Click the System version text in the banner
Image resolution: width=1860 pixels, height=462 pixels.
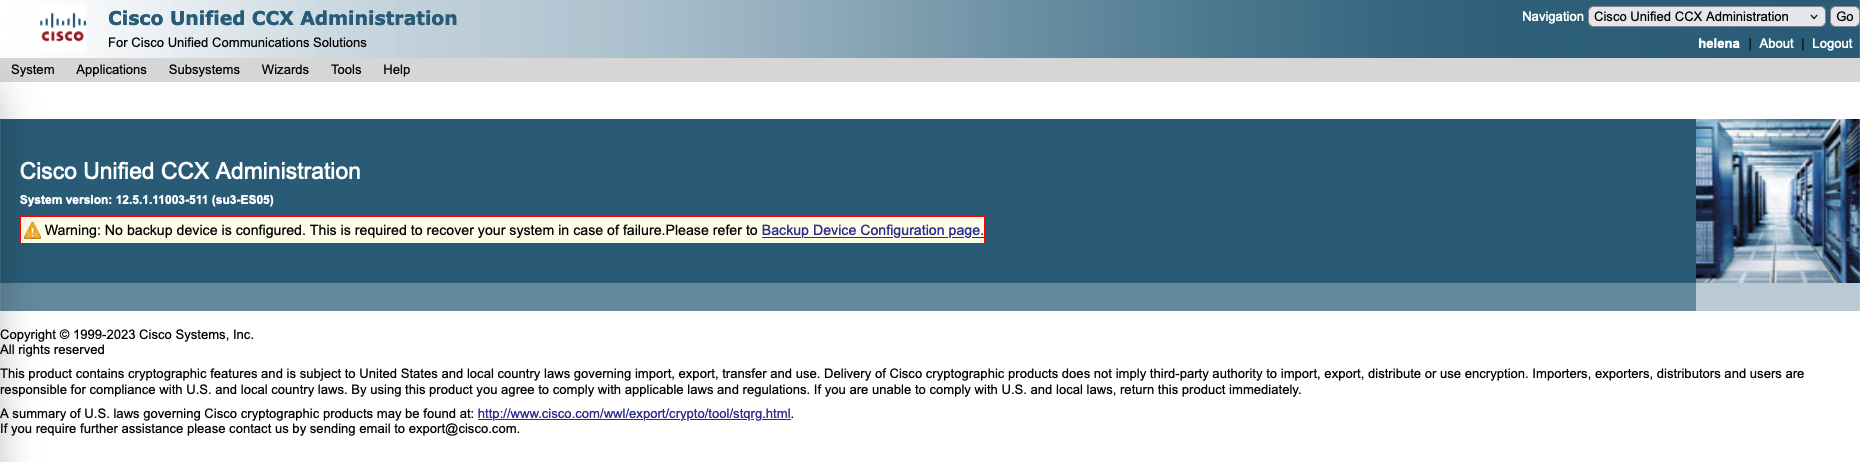(x=147, y=200)
